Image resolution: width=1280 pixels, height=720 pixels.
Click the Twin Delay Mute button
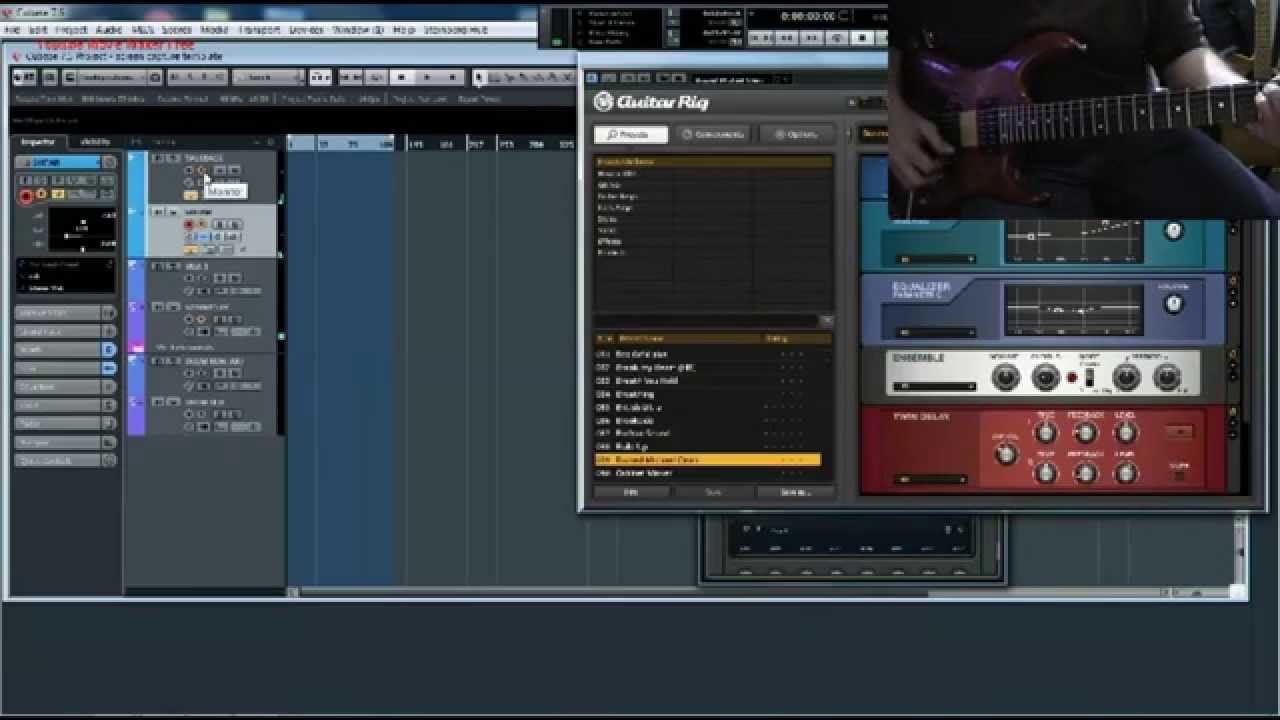coord(1180,474)
